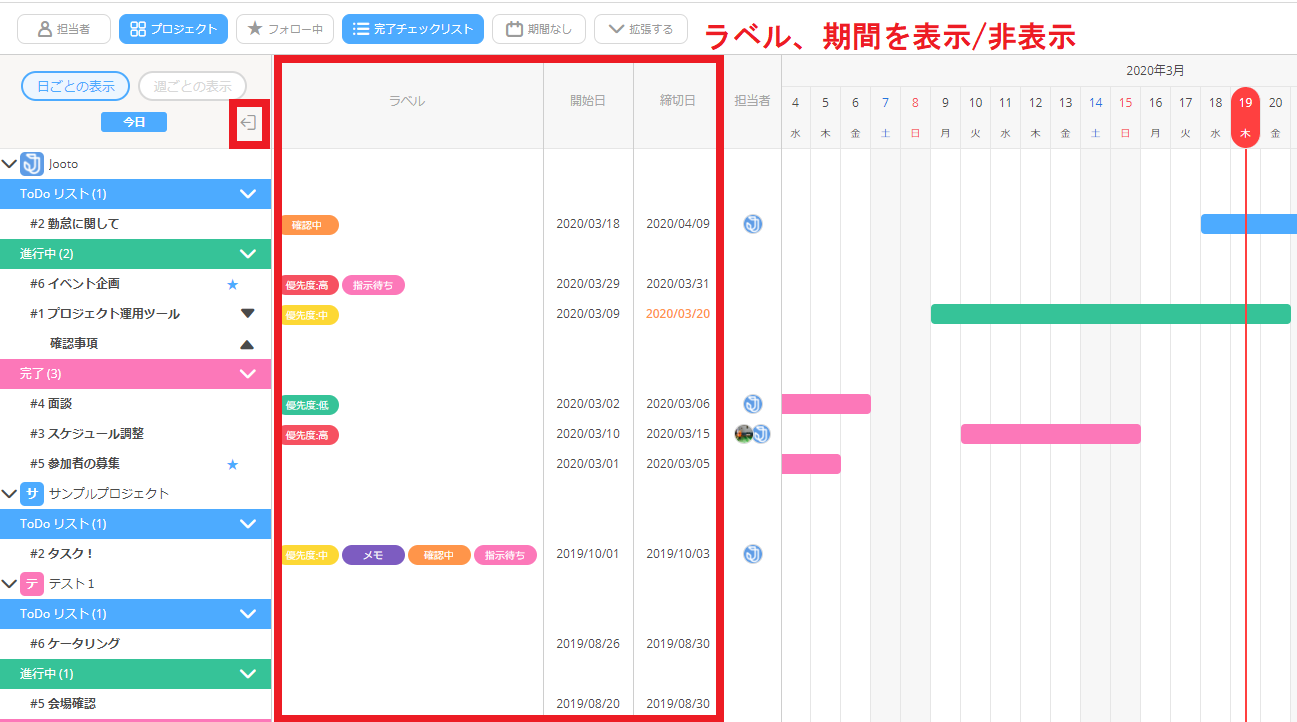Click the ラベル column header

click(407, 101)
